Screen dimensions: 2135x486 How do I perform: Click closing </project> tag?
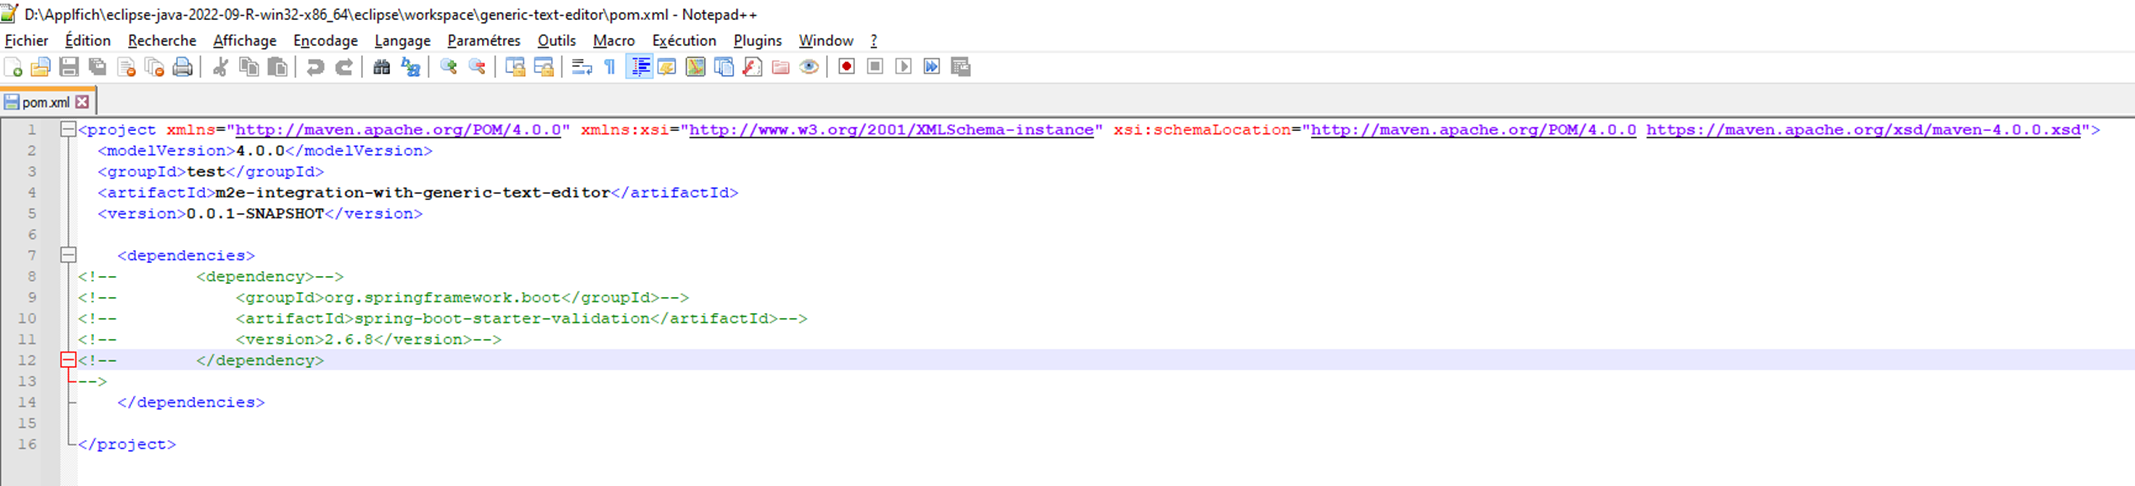click(x=127, y=444)
